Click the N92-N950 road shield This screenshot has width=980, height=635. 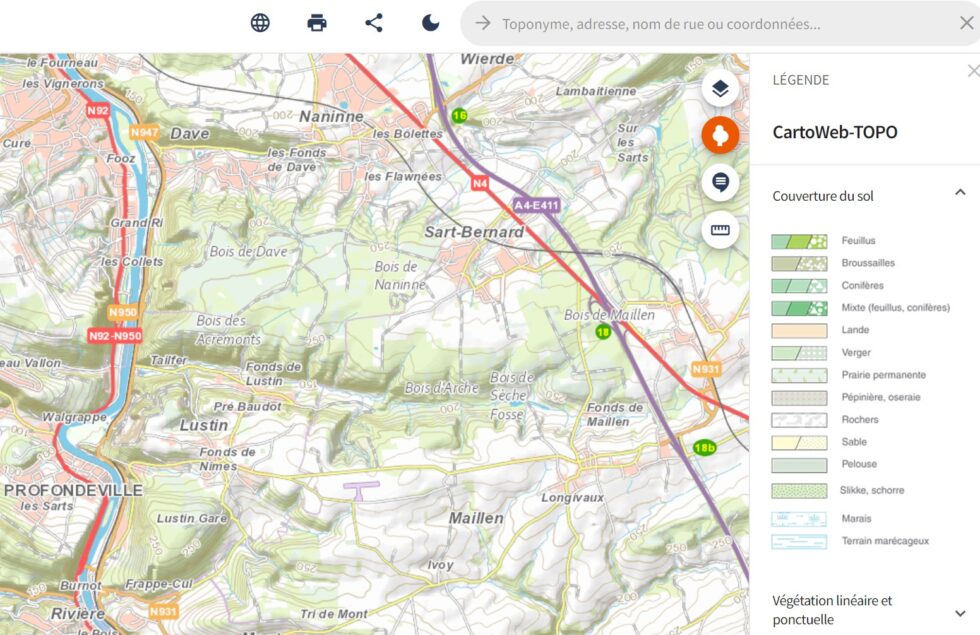pyautogui.click(x=115, y=336)
